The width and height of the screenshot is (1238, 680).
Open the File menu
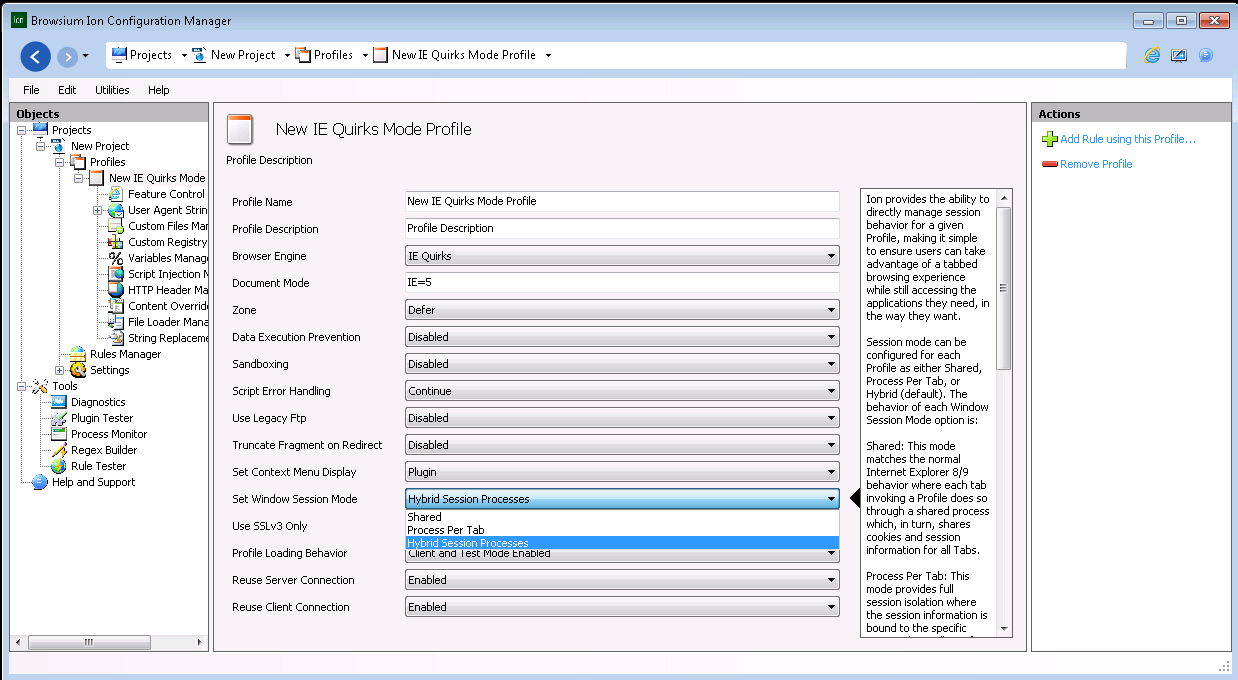(x=31, y=90)
